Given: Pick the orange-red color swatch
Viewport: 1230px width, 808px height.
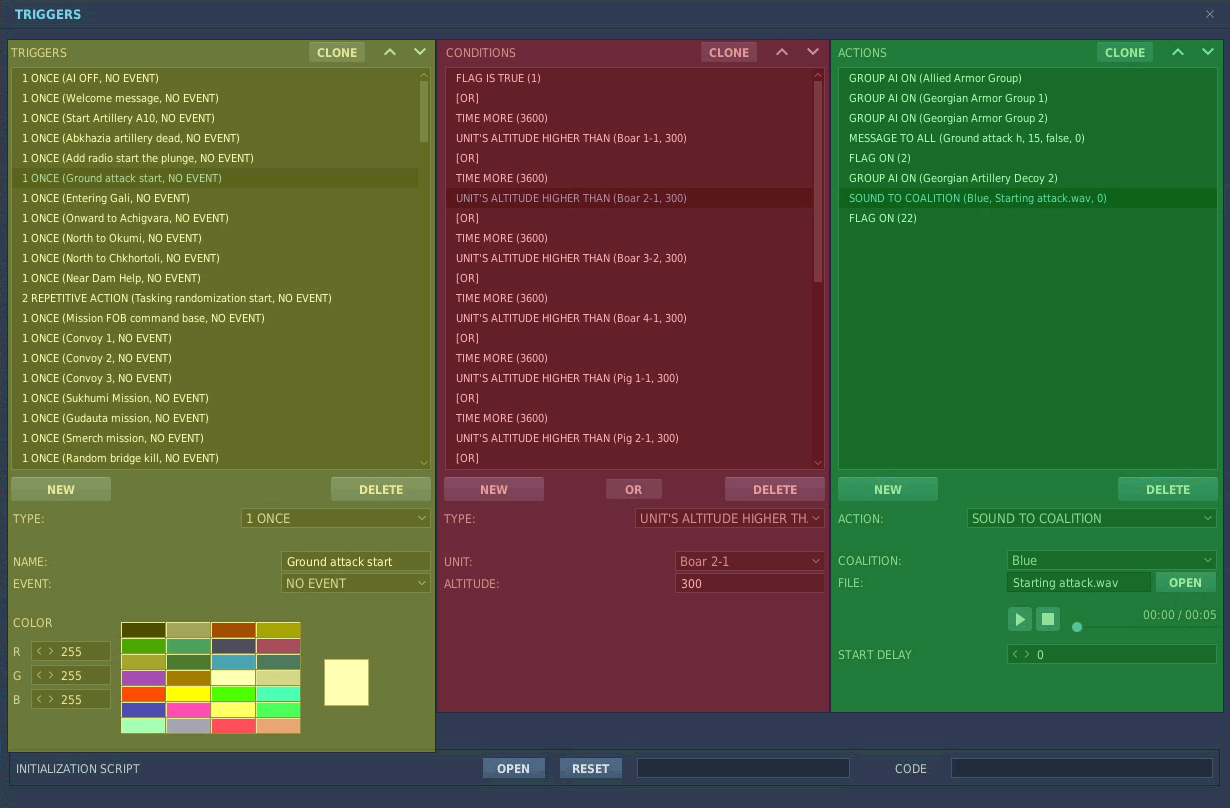Looking at the screenshot, I should (143, 694).
